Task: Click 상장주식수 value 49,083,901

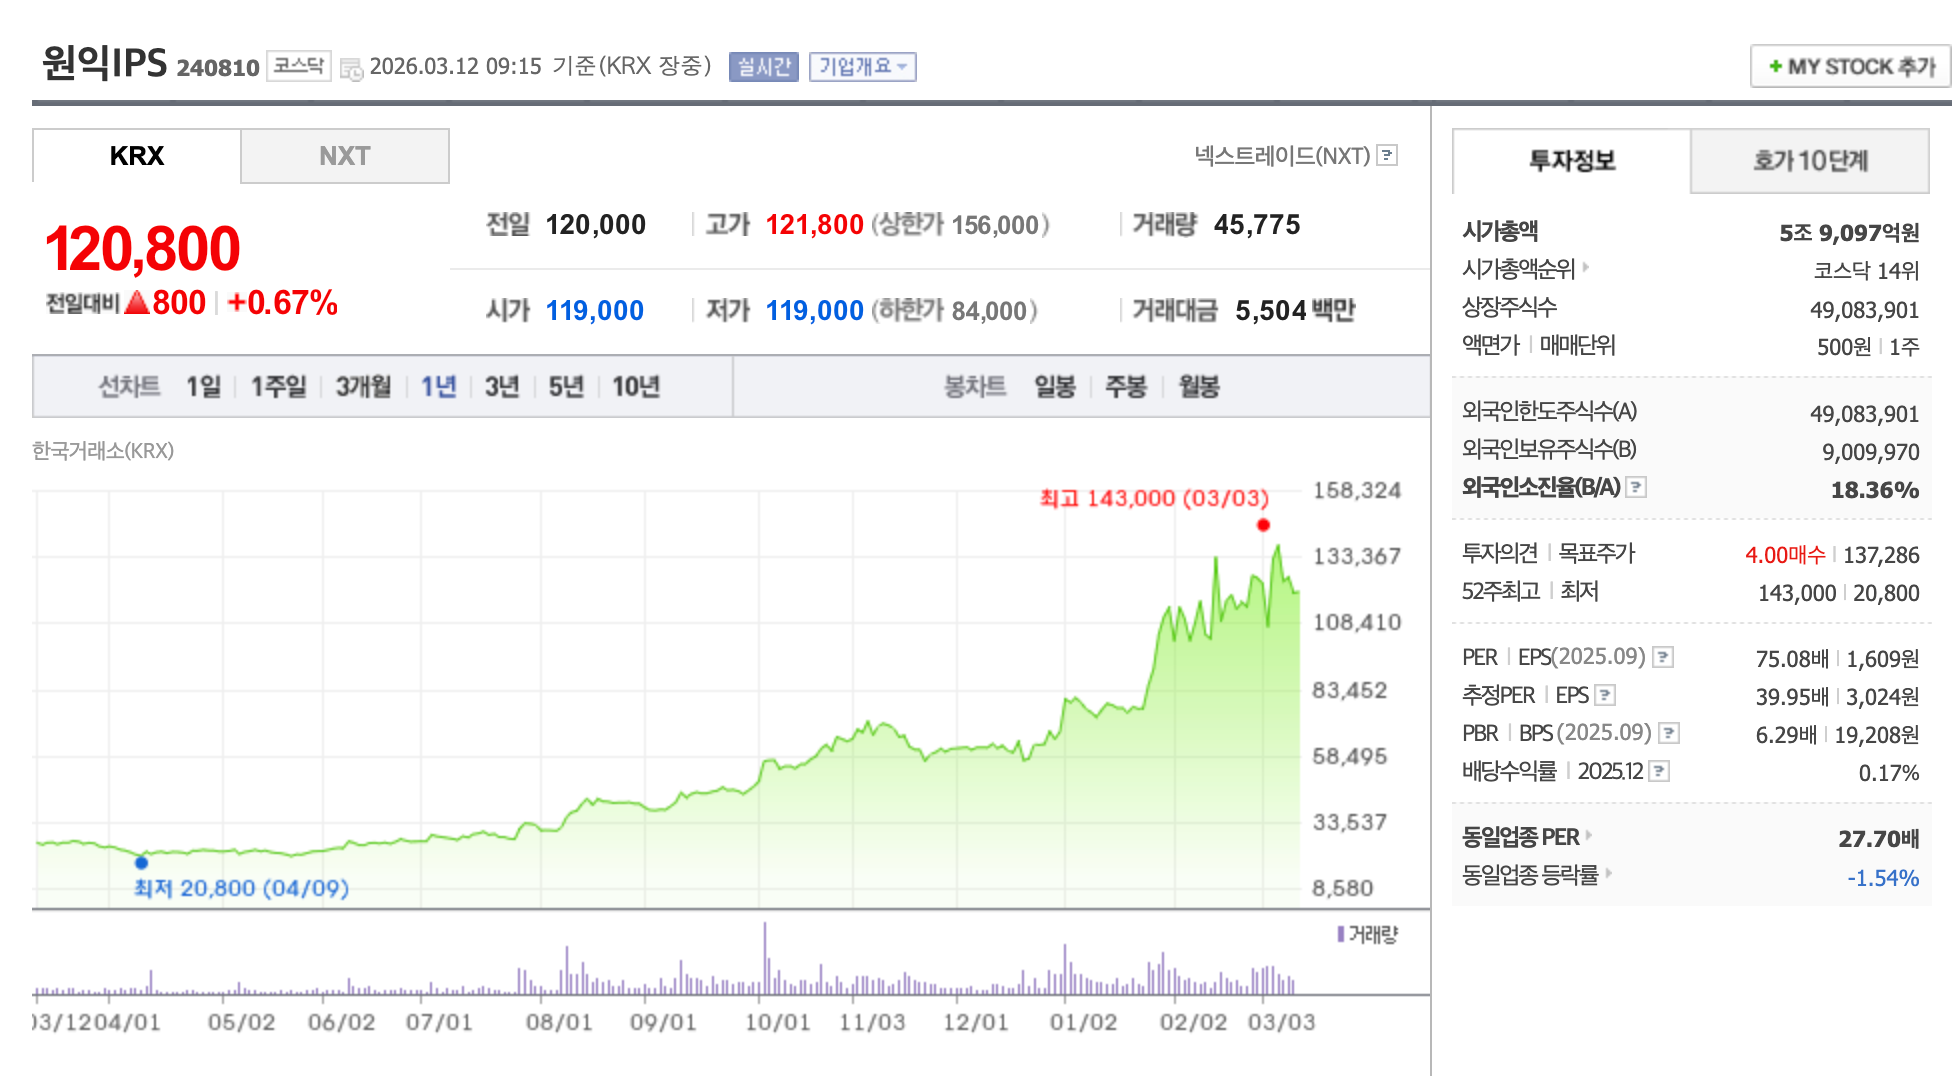Action: pyautogui.click(x=1864, y=310)
